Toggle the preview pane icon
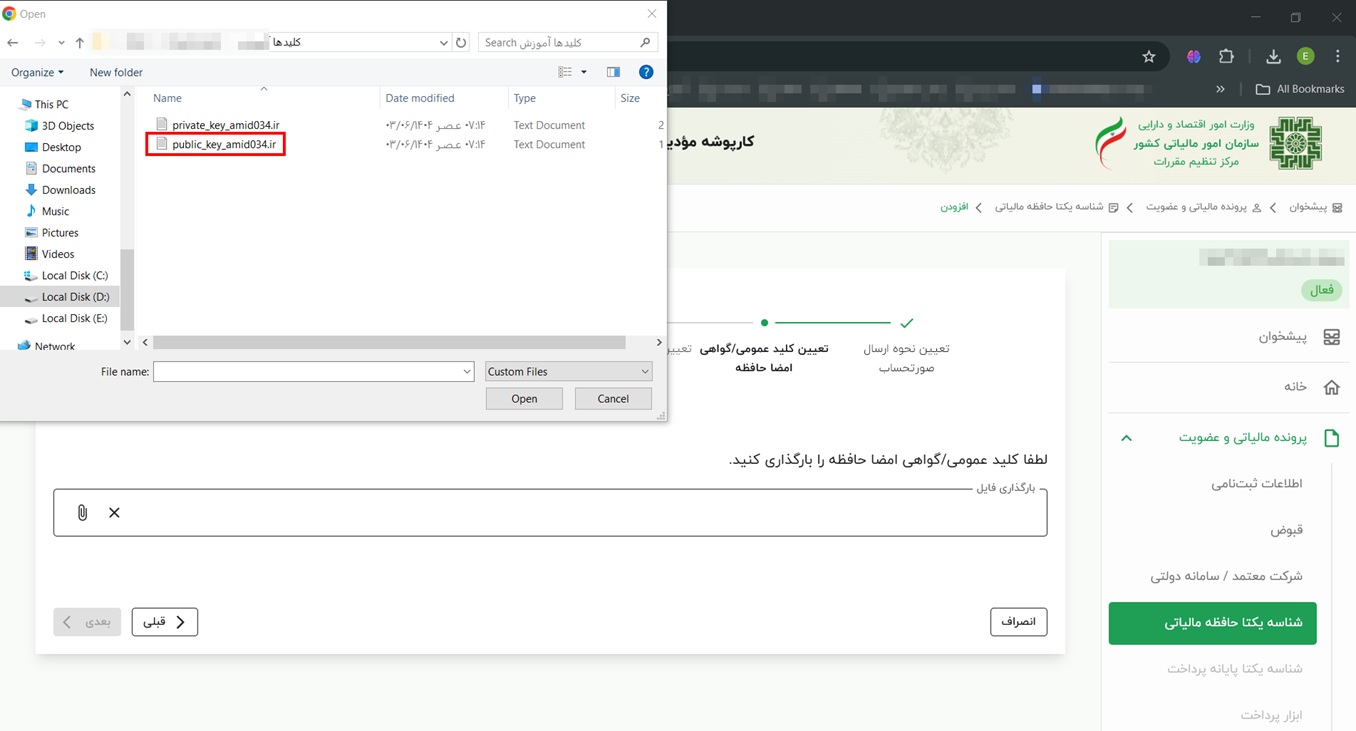 click(x=613, y=72)
